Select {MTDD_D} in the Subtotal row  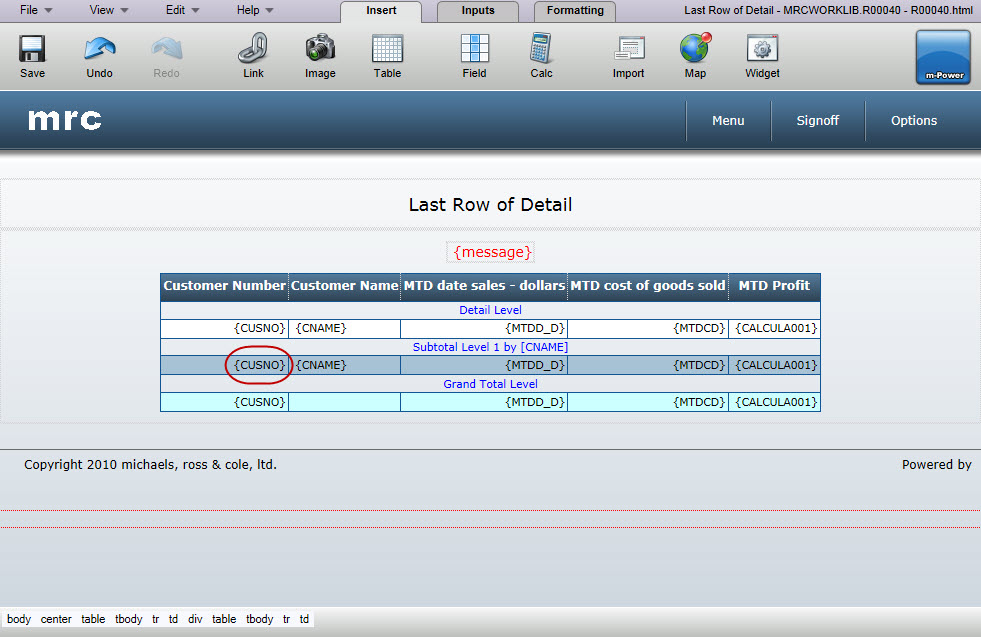pyautogui.click(x=535, y=365)
